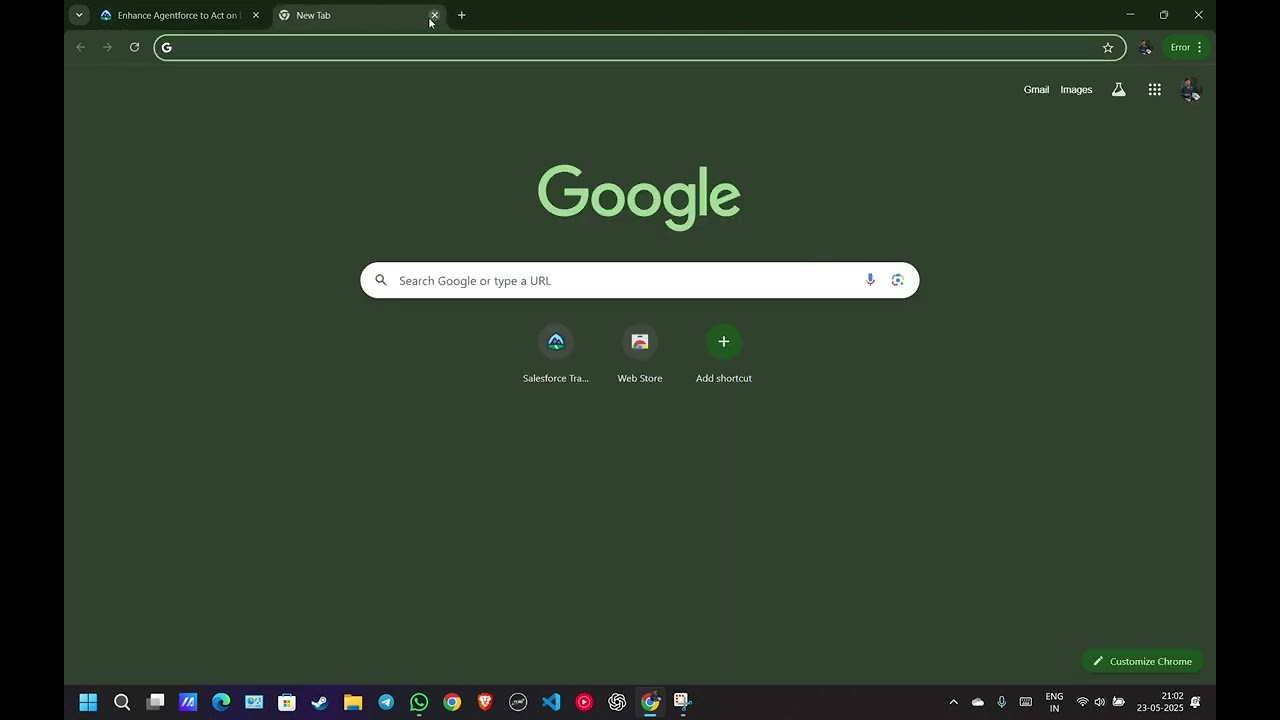Click the Add shortcut button
Screen dimensions: 1280x720
[724, 354]
